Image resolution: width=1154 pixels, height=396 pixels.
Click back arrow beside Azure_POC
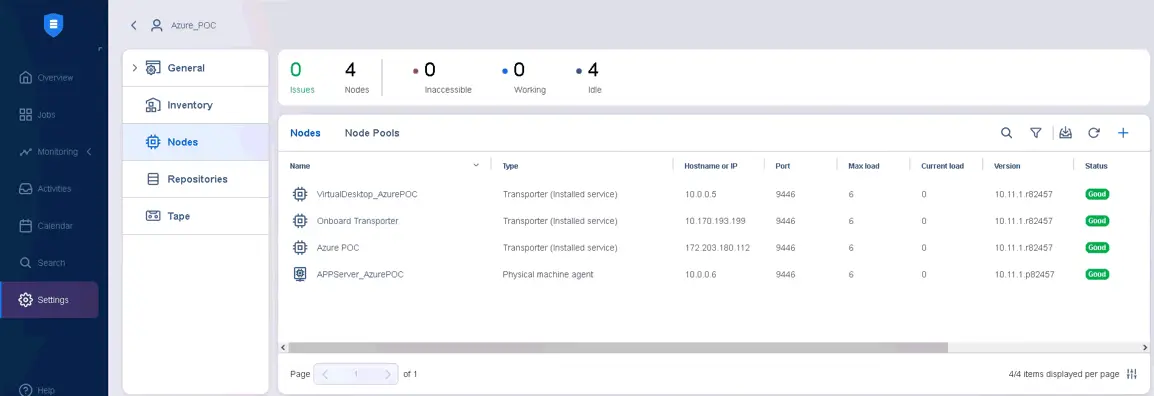(134, 25)
